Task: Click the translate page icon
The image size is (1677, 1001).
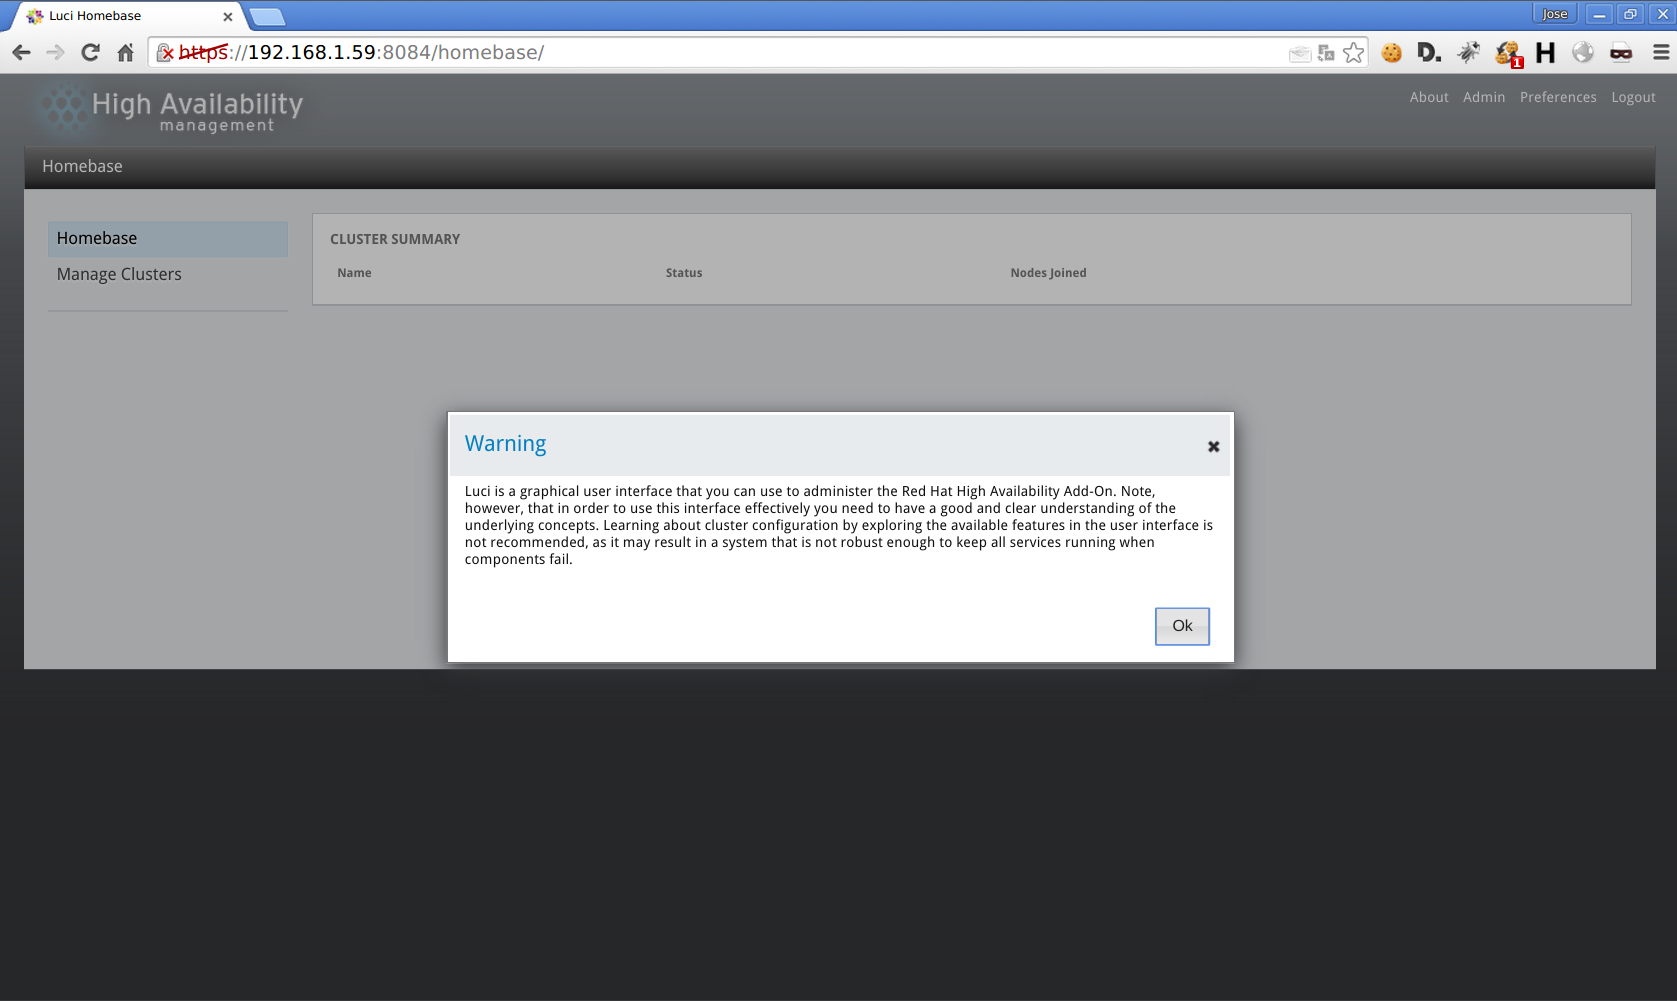Action: [x=1326, y=53]
